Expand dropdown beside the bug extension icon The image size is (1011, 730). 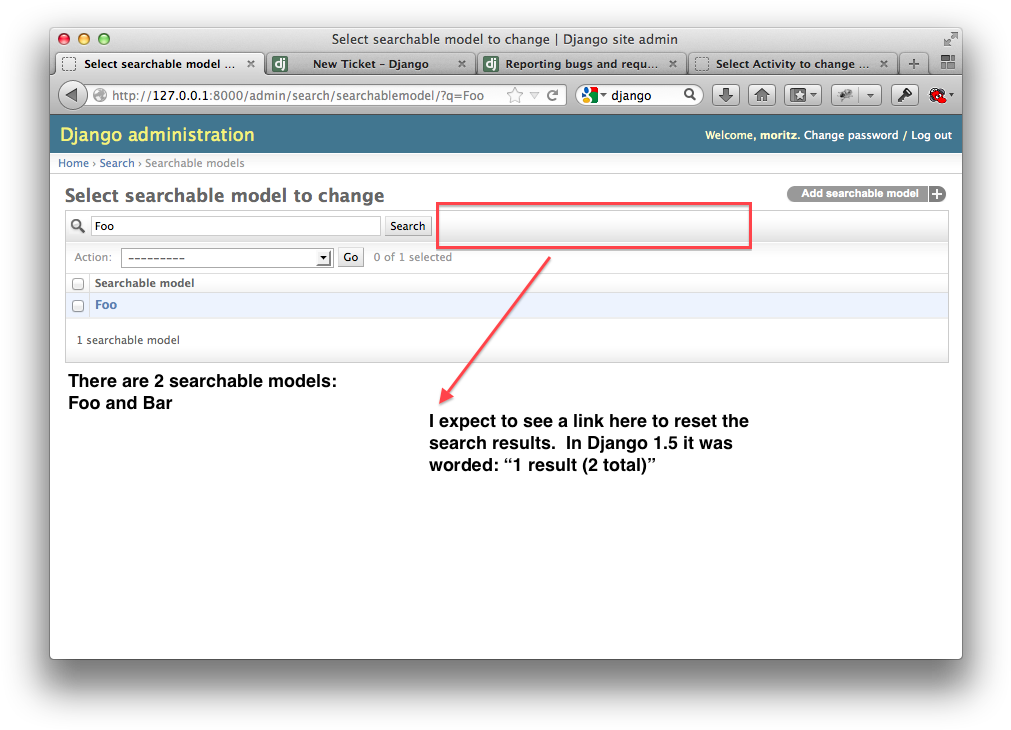pos(870,95)
